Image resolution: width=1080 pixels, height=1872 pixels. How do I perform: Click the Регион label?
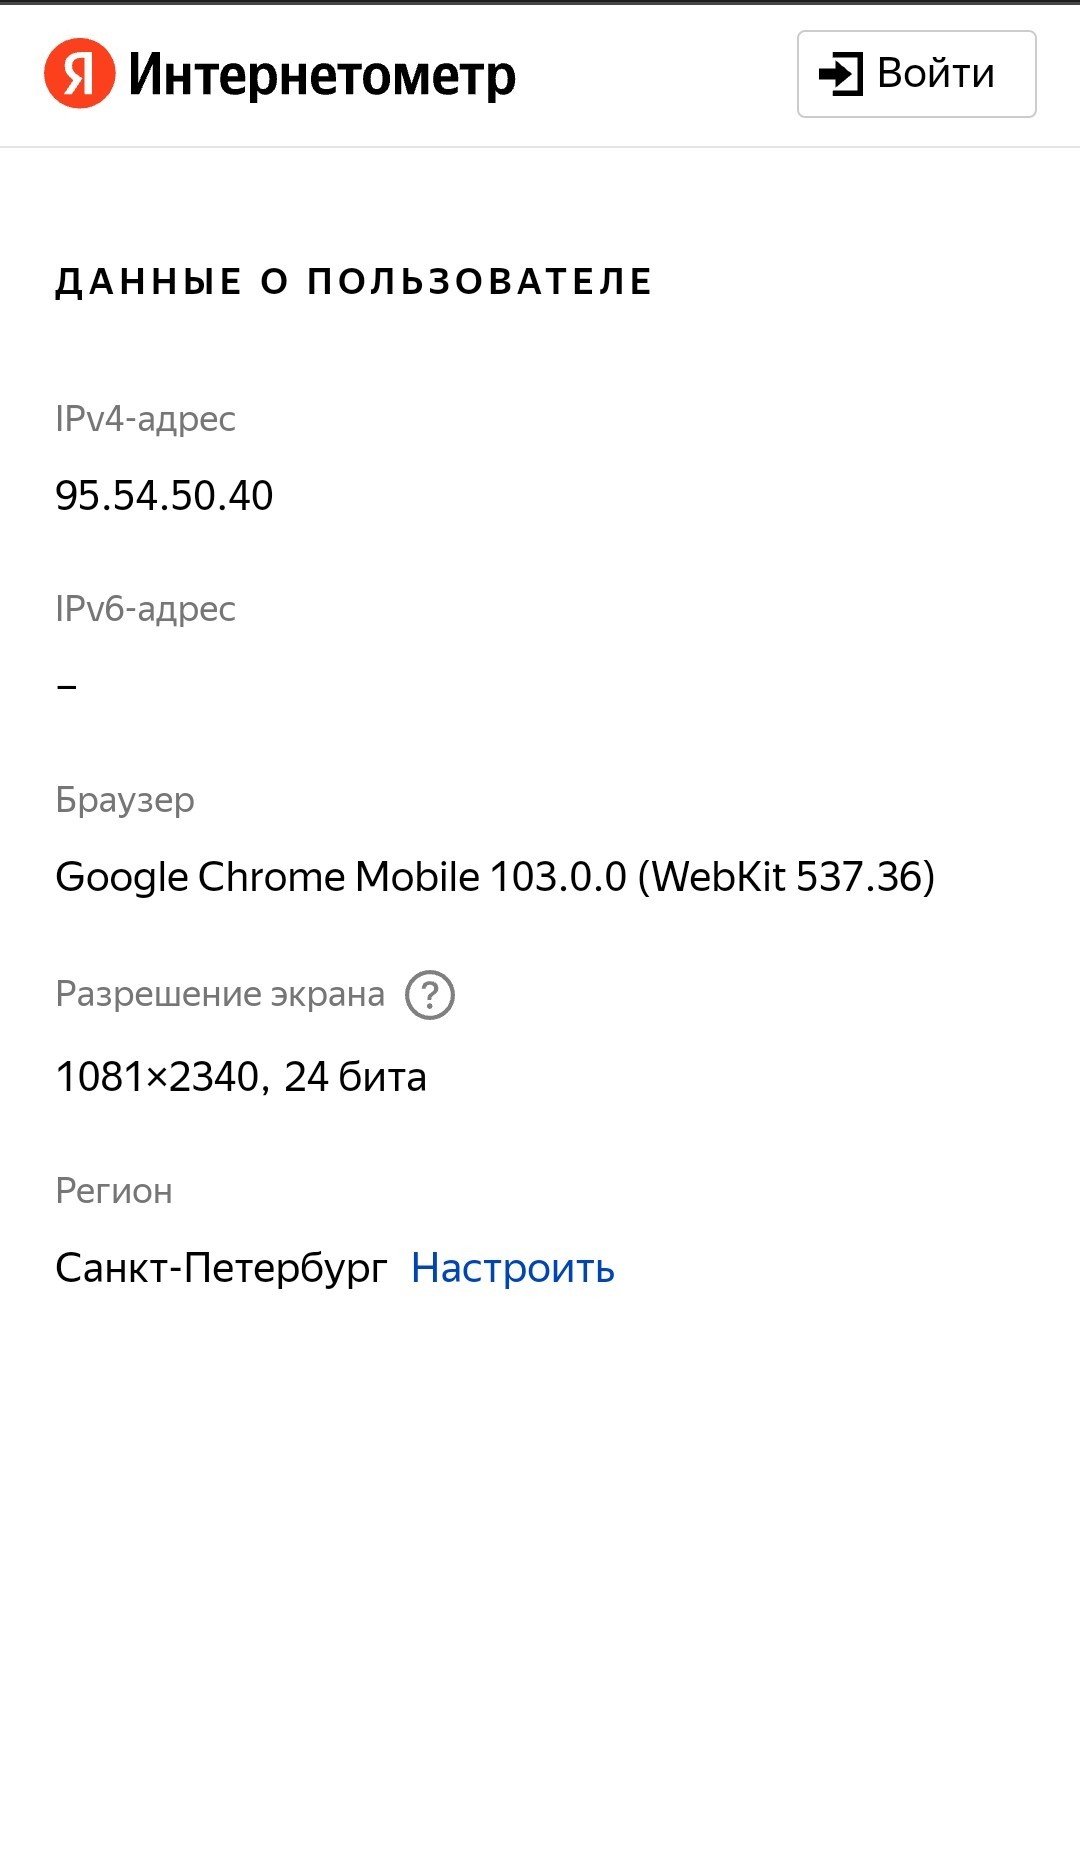point(114,1191)
